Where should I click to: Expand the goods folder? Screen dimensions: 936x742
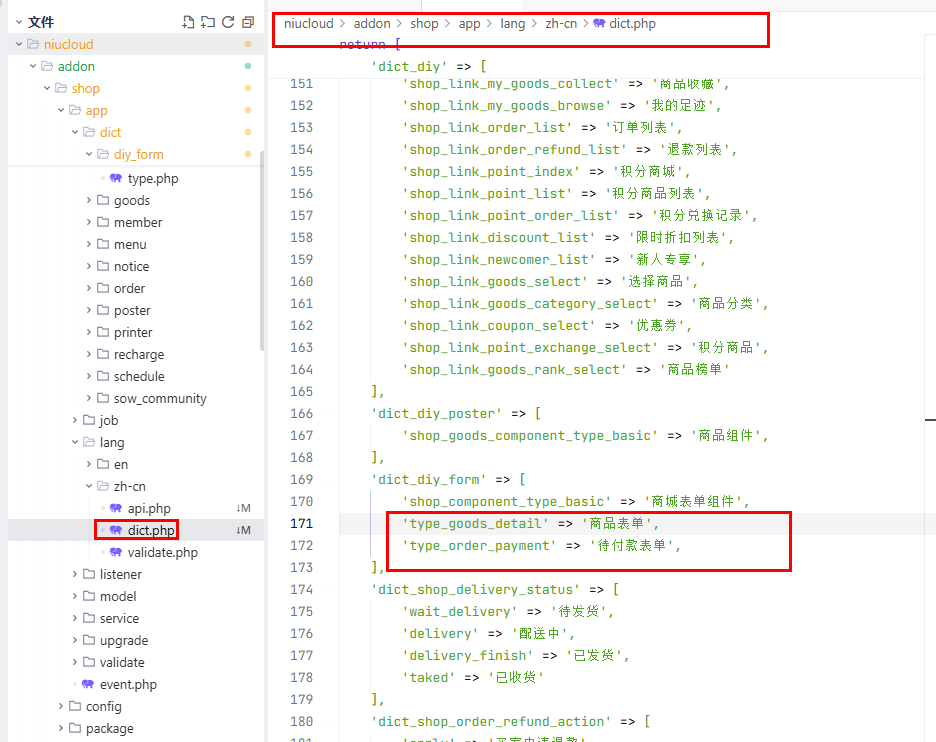click(131, 200)
